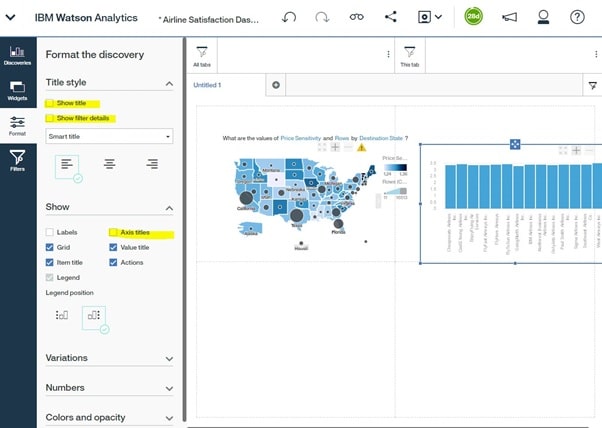
Task: Select left title alignment
Action: pyautogui.click(x=67, y=167)
